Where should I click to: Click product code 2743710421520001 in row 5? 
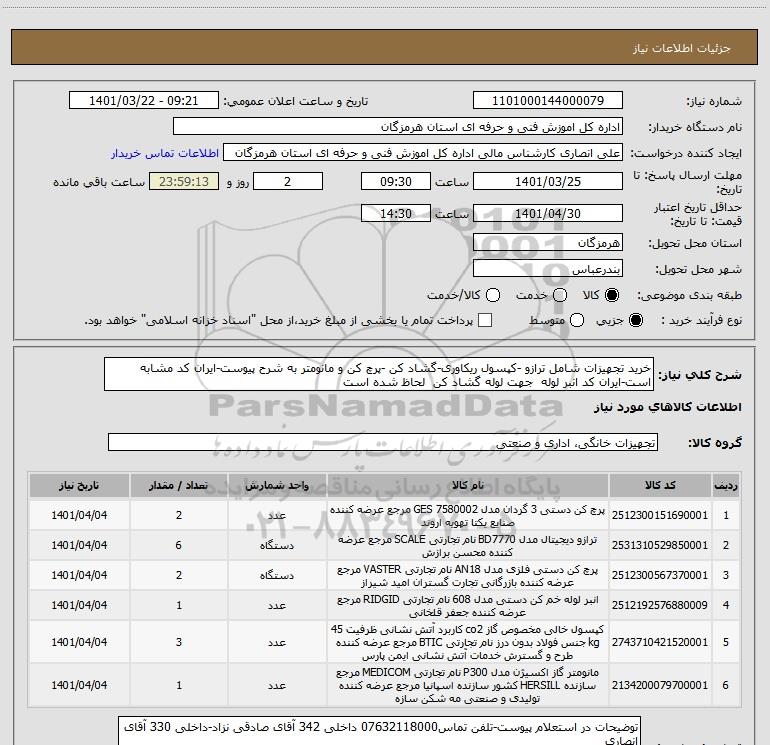pyautogui.click(x=660, y=642)
